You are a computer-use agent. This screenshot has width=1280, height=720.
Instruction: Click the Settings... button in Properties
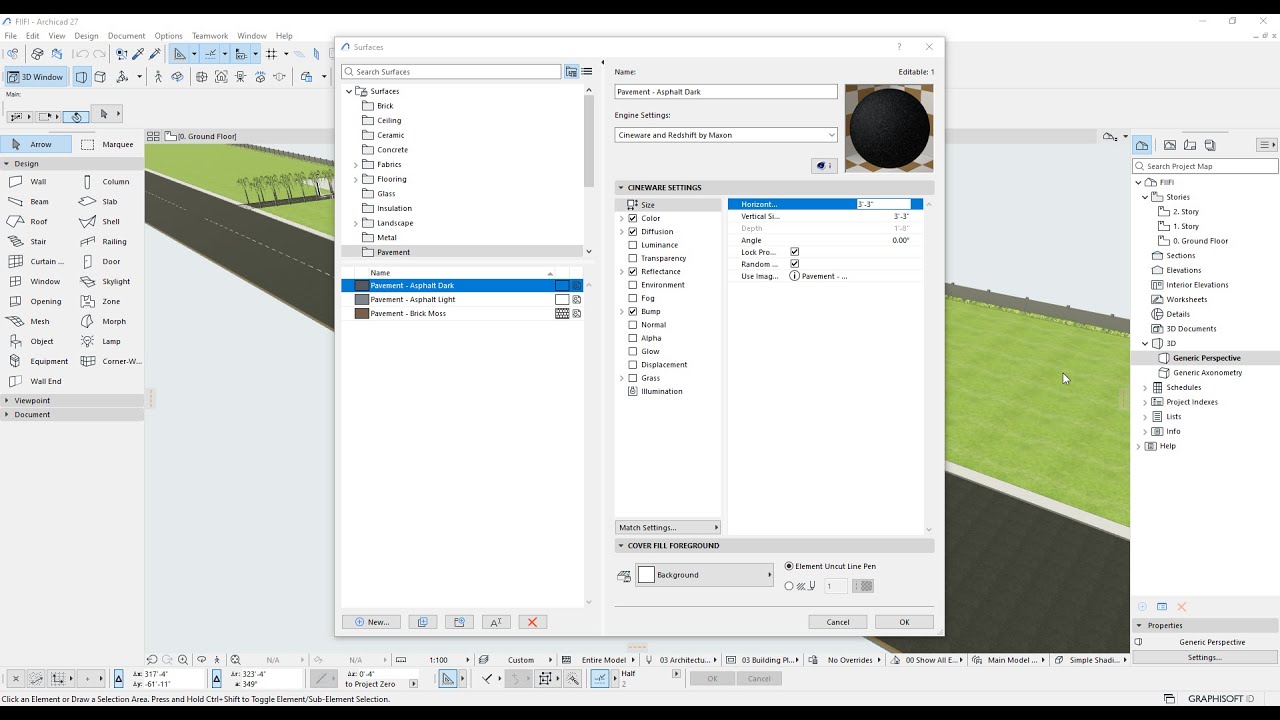[x=1204, y=657]
